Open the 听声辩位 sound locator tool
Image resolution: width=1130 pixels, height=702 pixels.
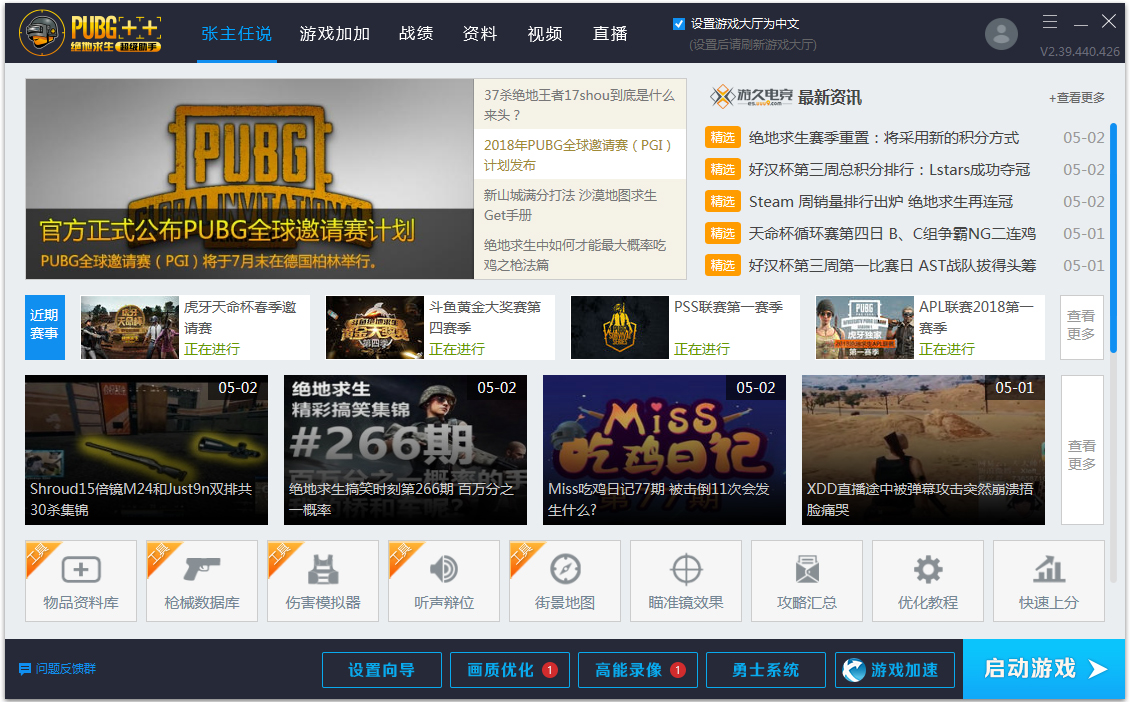[444, 581]
